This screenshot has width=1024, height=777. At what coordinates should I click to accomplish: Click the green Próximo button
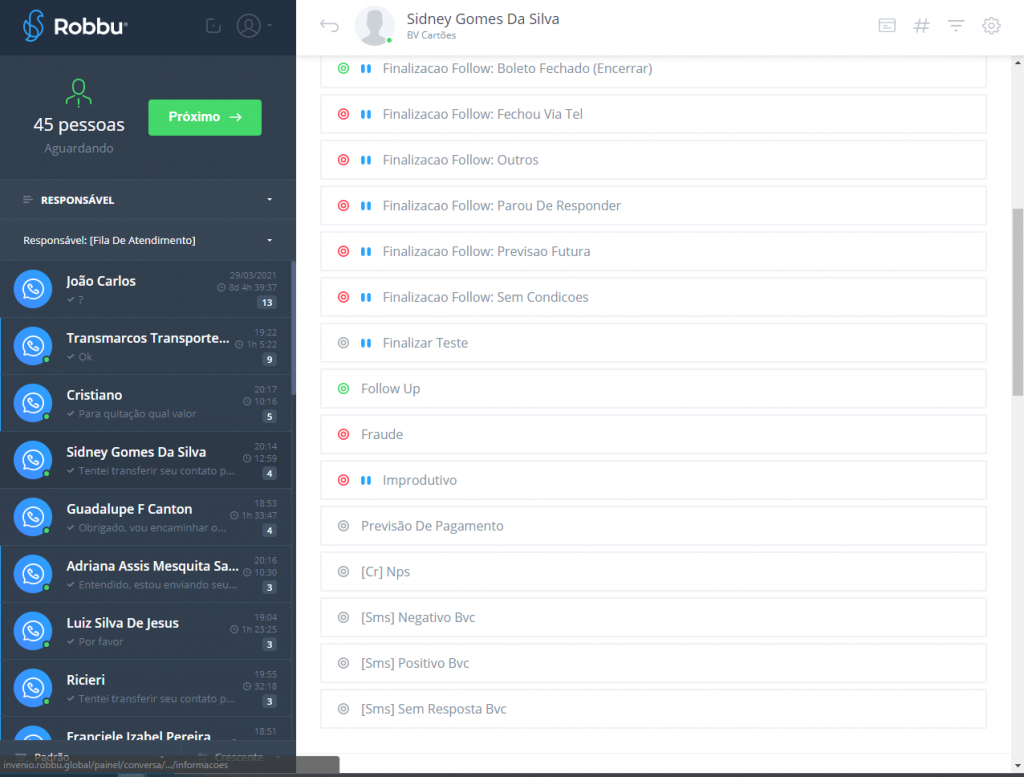click(205, 117)
